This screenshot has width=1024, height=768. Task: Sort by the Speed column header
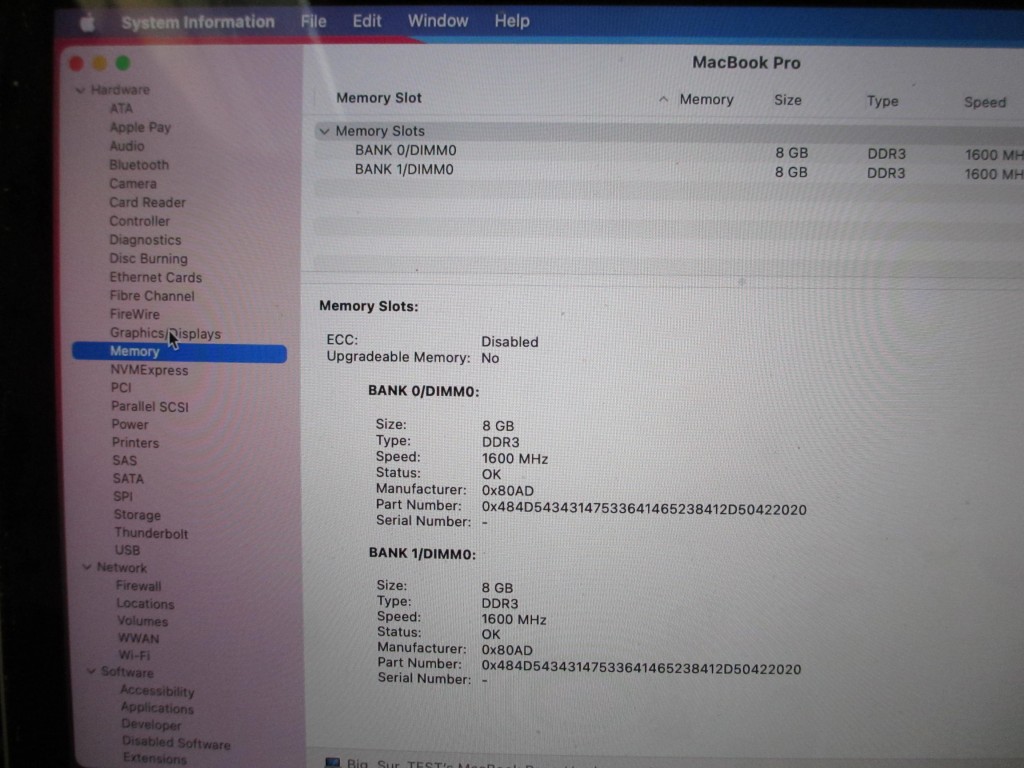coord(985,102)
